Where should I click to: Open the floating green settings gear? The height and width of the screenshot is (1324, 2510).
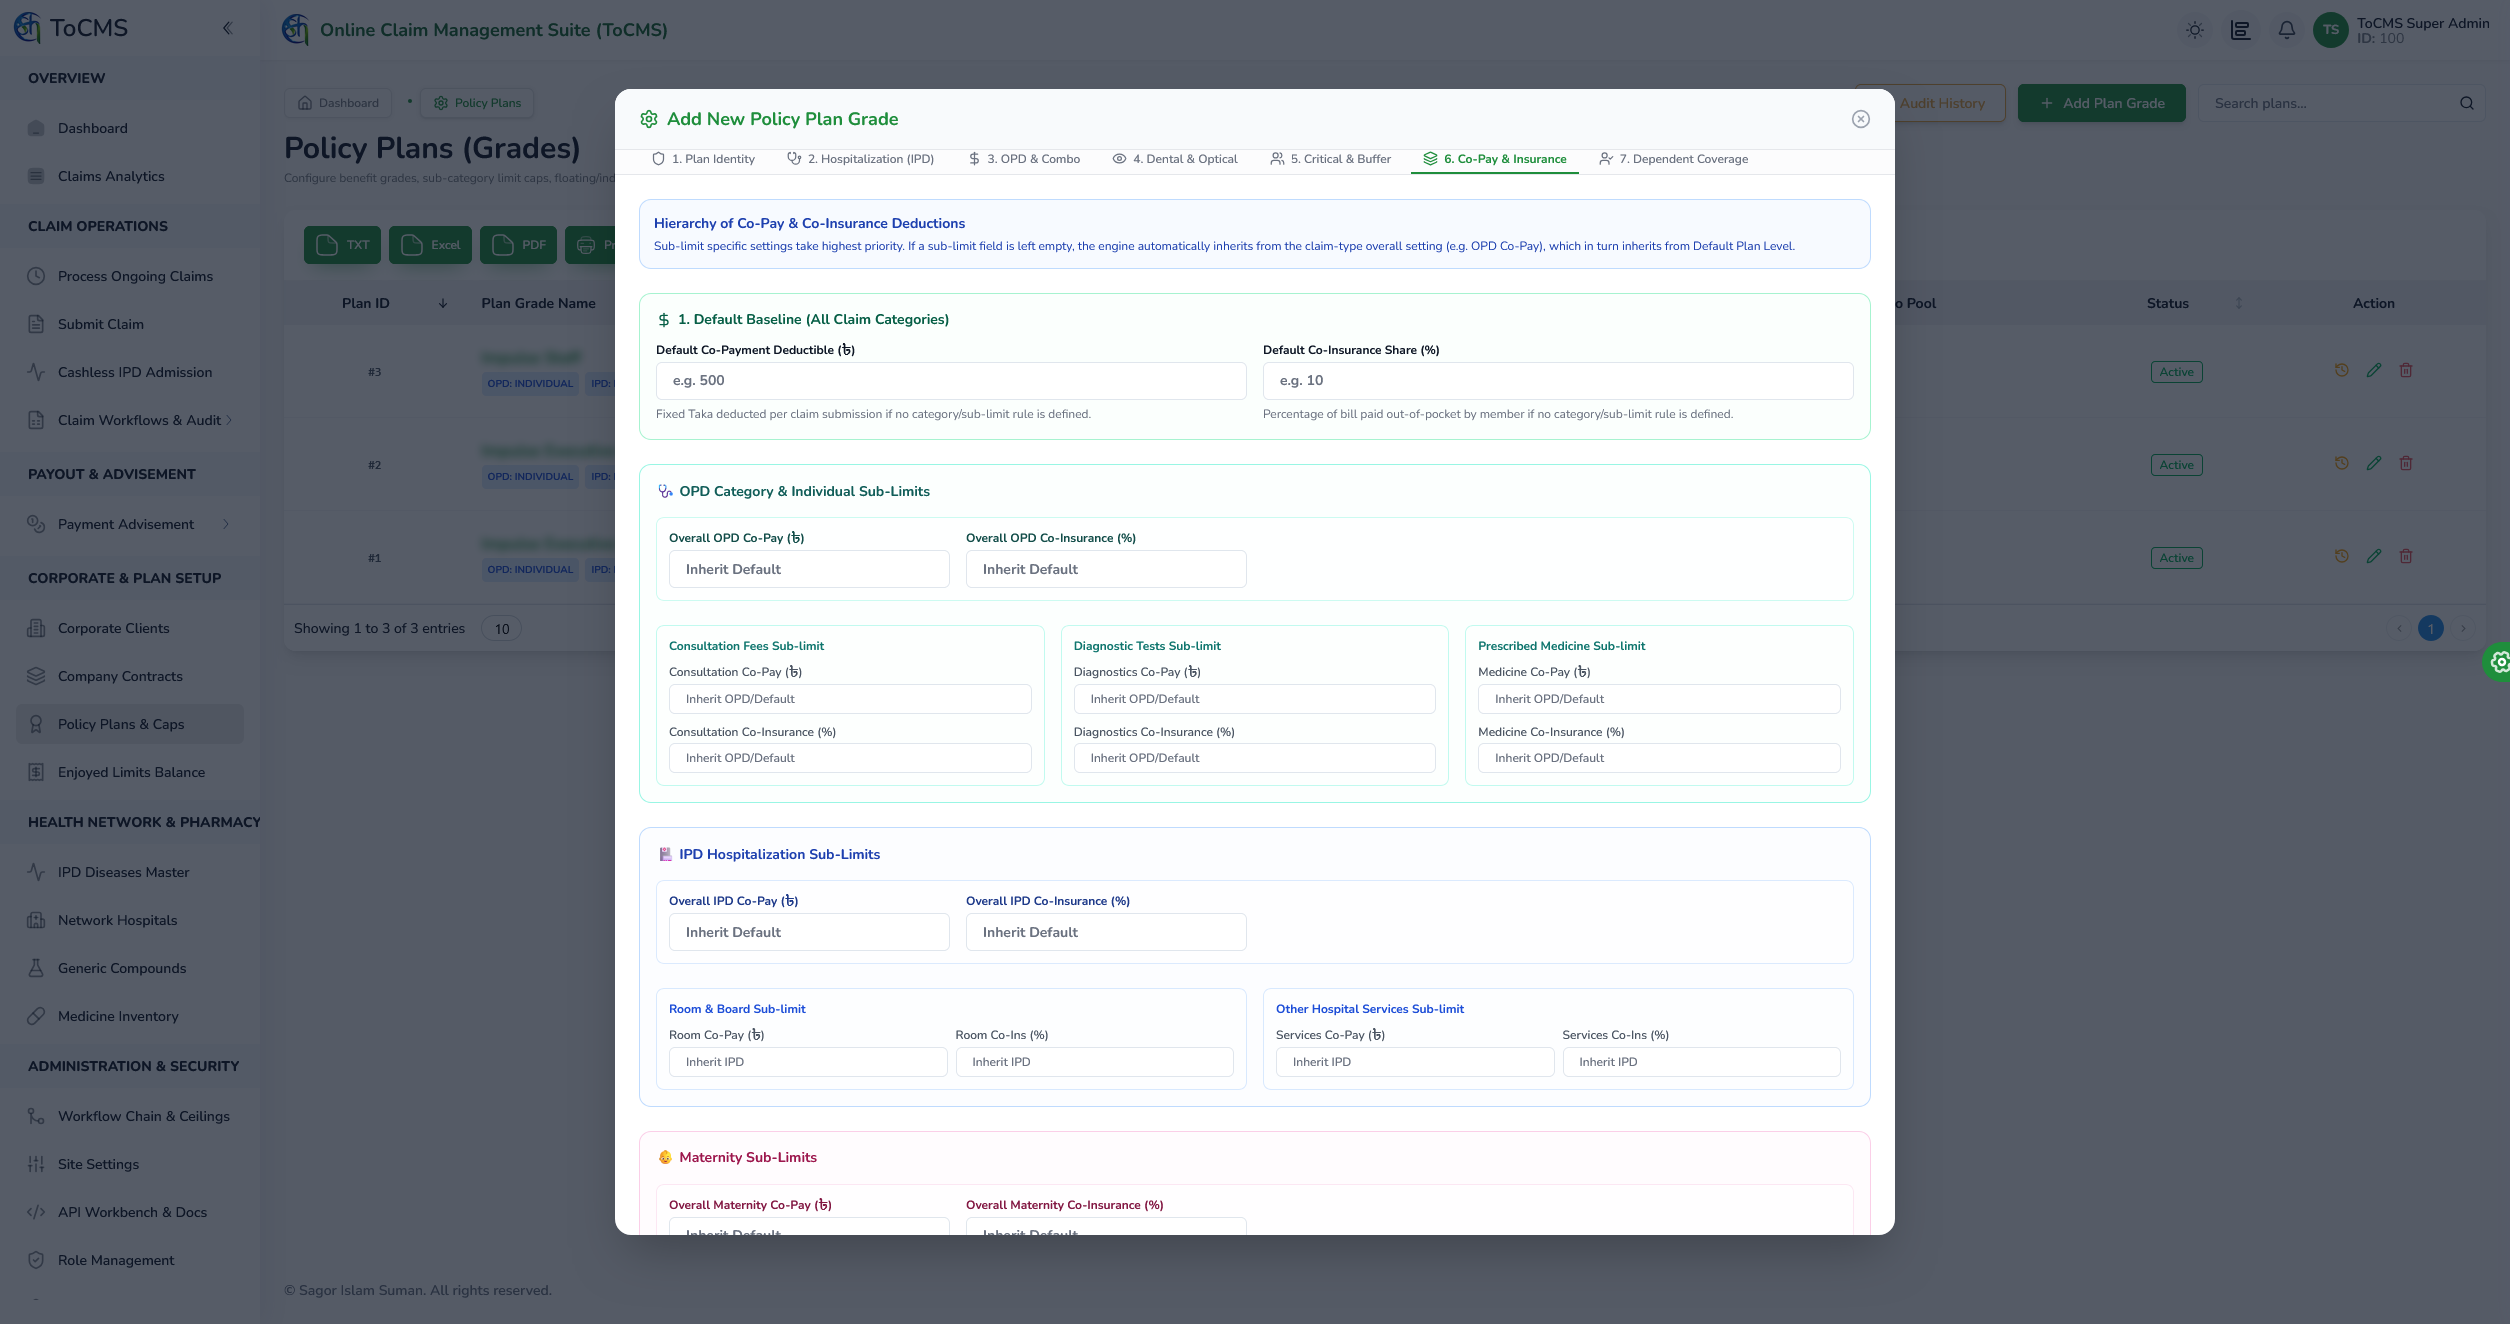coord(2497,662)
